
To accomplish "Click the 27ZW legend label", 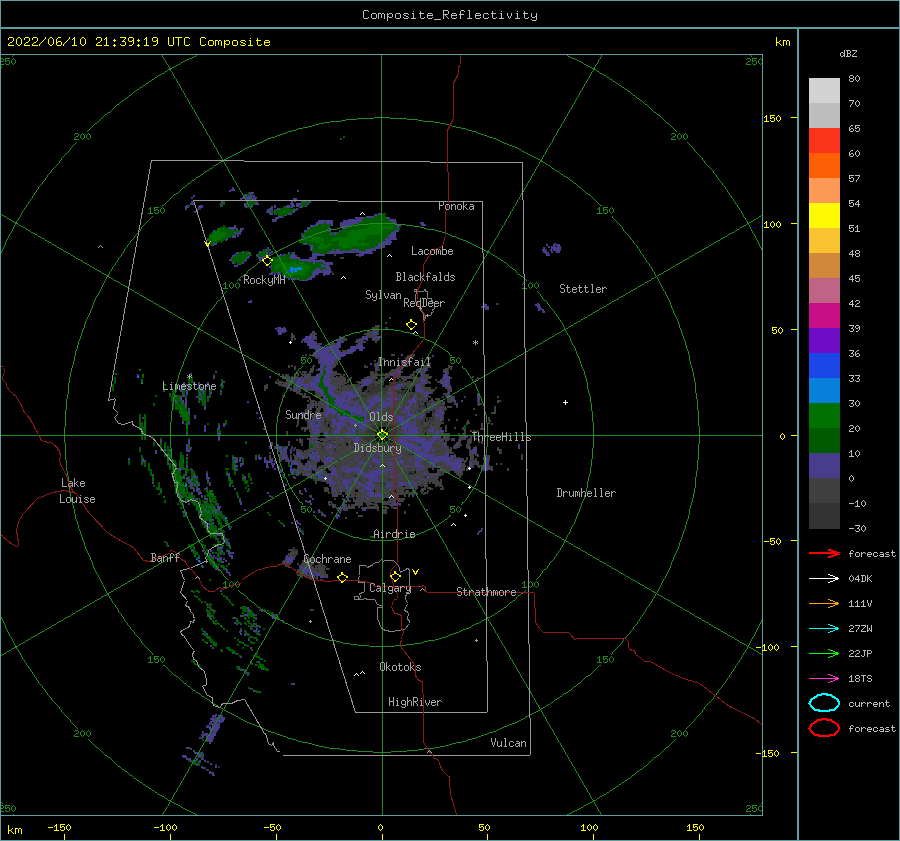I will click(860, 629).
